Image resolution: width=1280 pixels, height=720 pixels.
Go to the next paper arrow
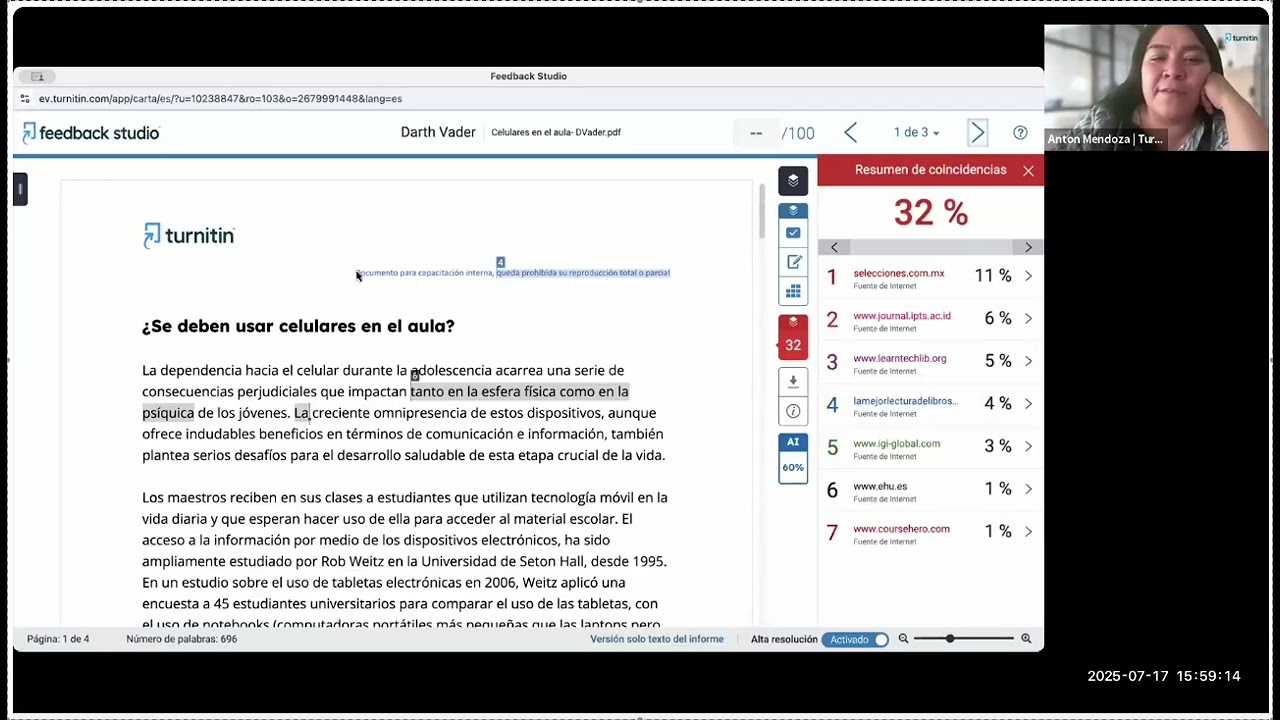(x=978, y=132)
